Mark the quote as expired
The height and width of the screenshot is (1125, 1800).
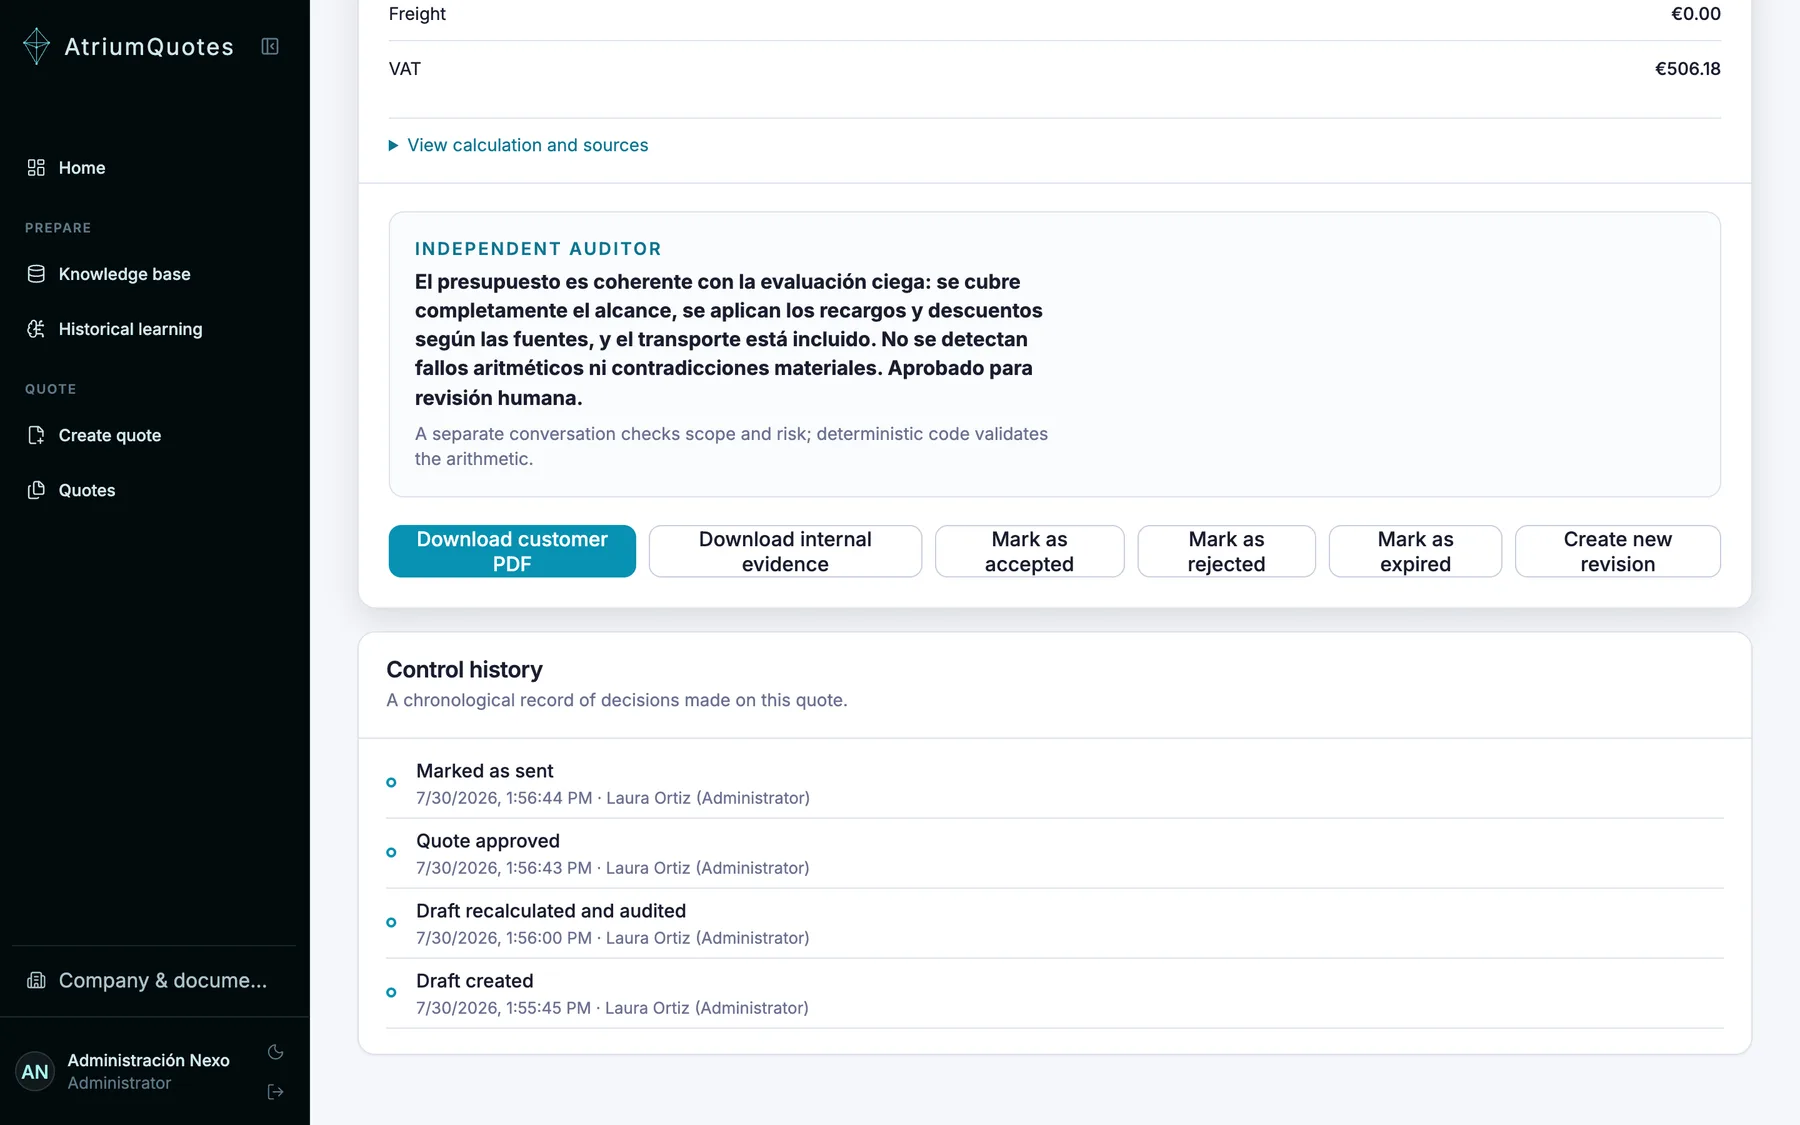tap(1415, 551)
